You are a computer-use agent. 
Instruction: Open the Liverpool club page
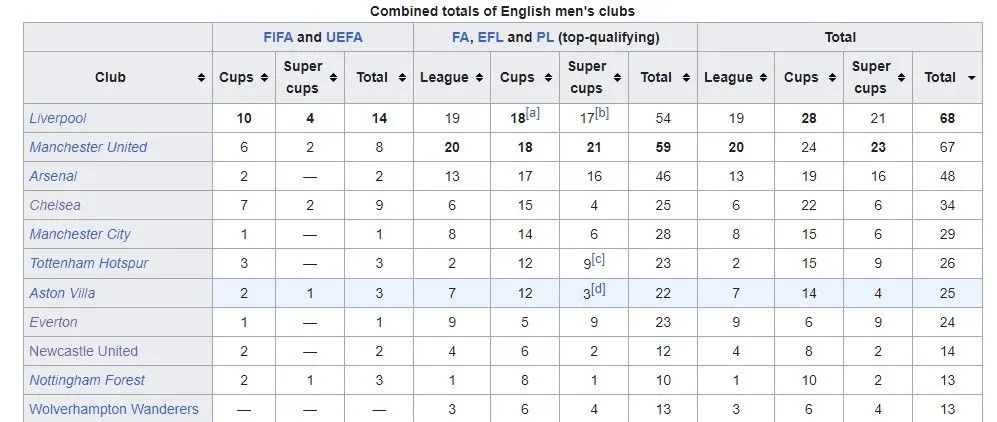pyautogui.click(x=58, y=118)
